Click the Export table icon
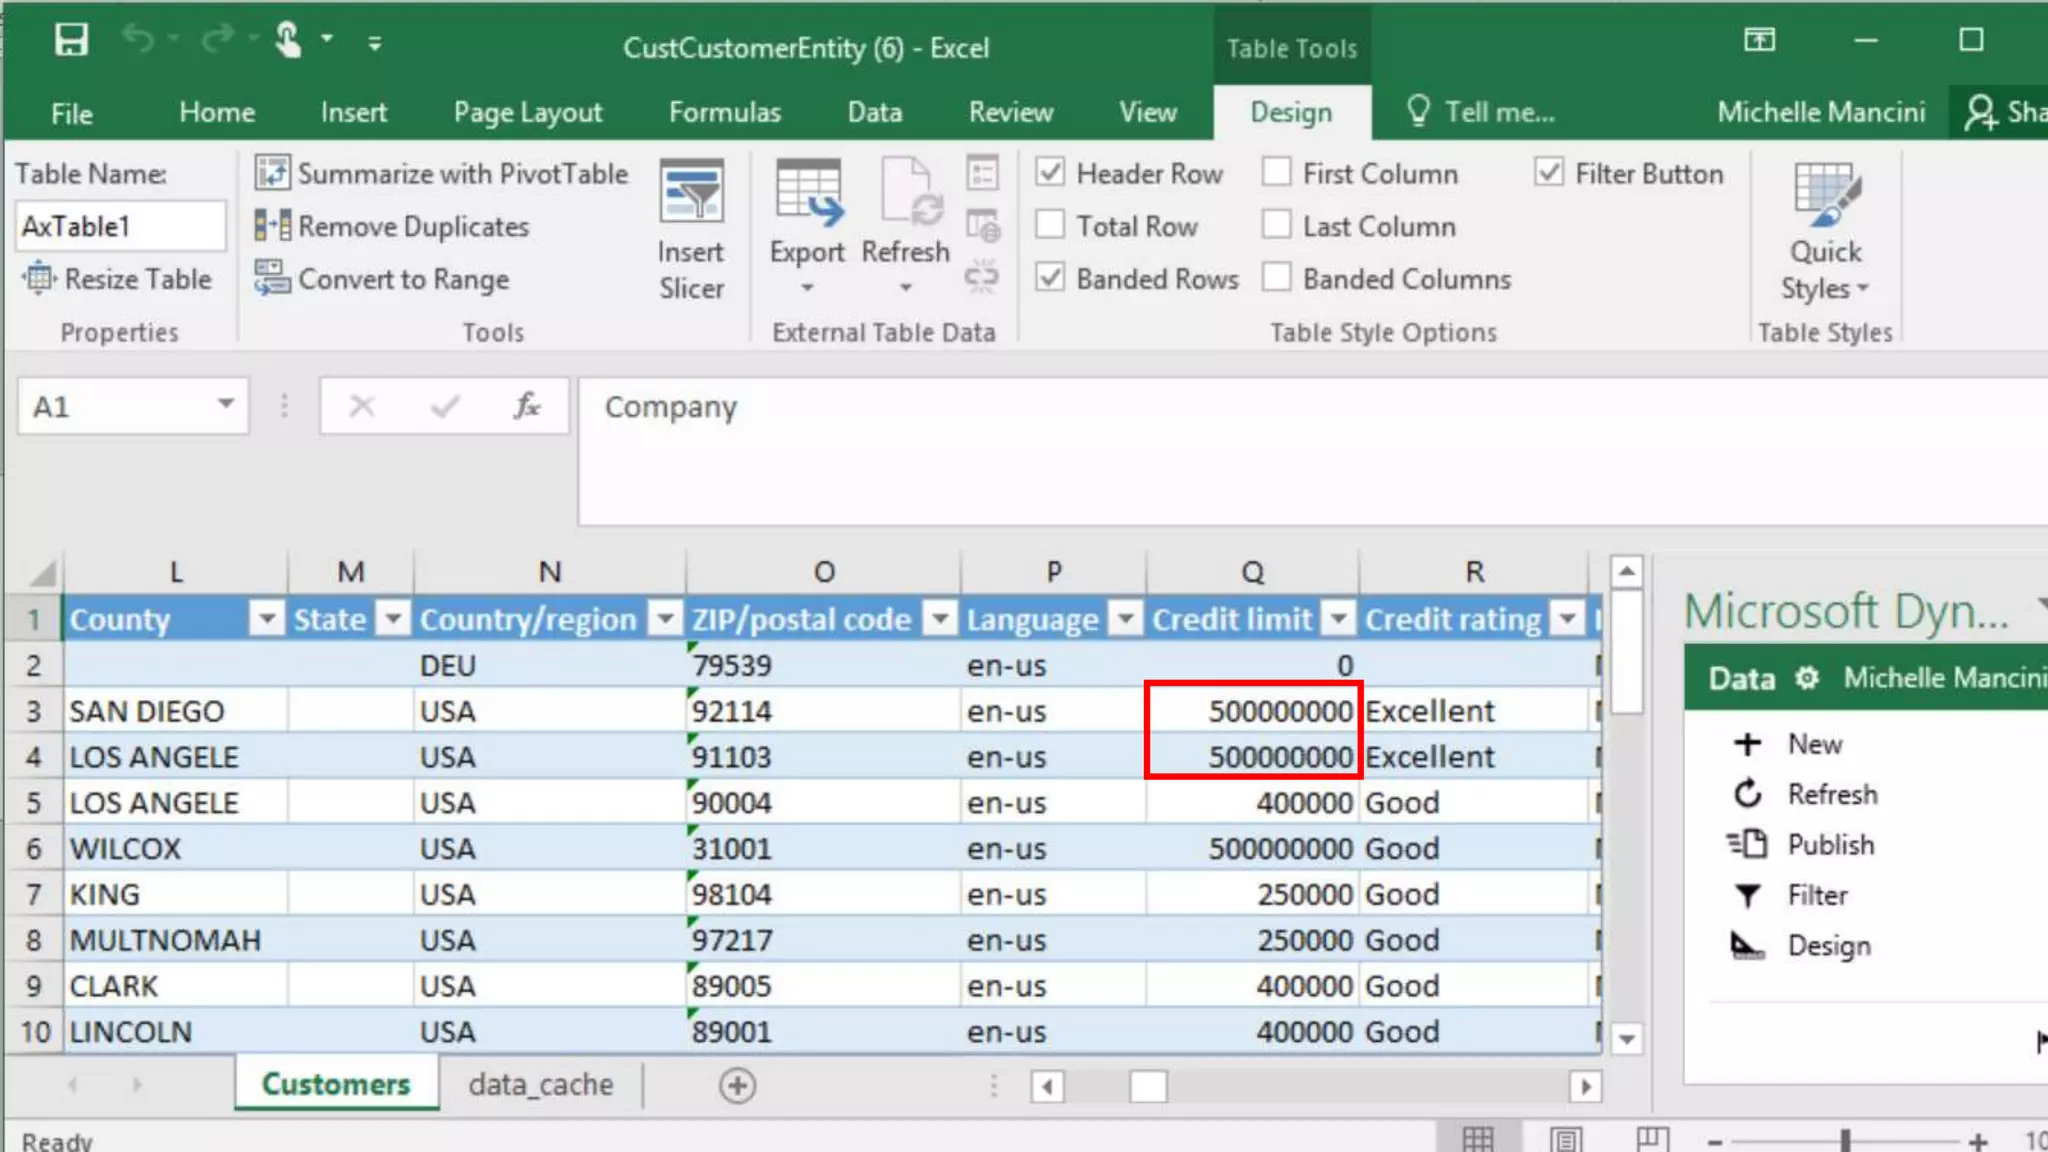This screenshot has height=1152, width=2048. coord(808,192)
